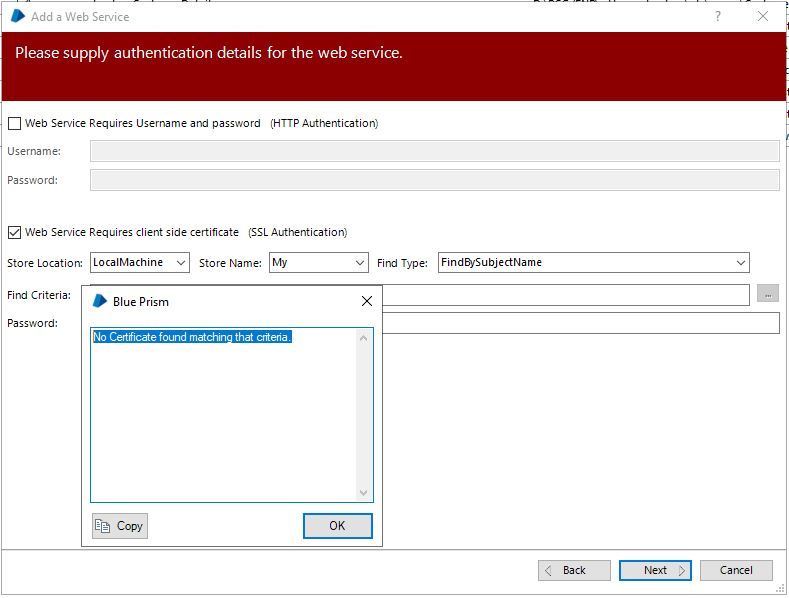This screenshot has width=789, height=598.
Task: Go to the Next wizard step
Action: pos(655,570)
